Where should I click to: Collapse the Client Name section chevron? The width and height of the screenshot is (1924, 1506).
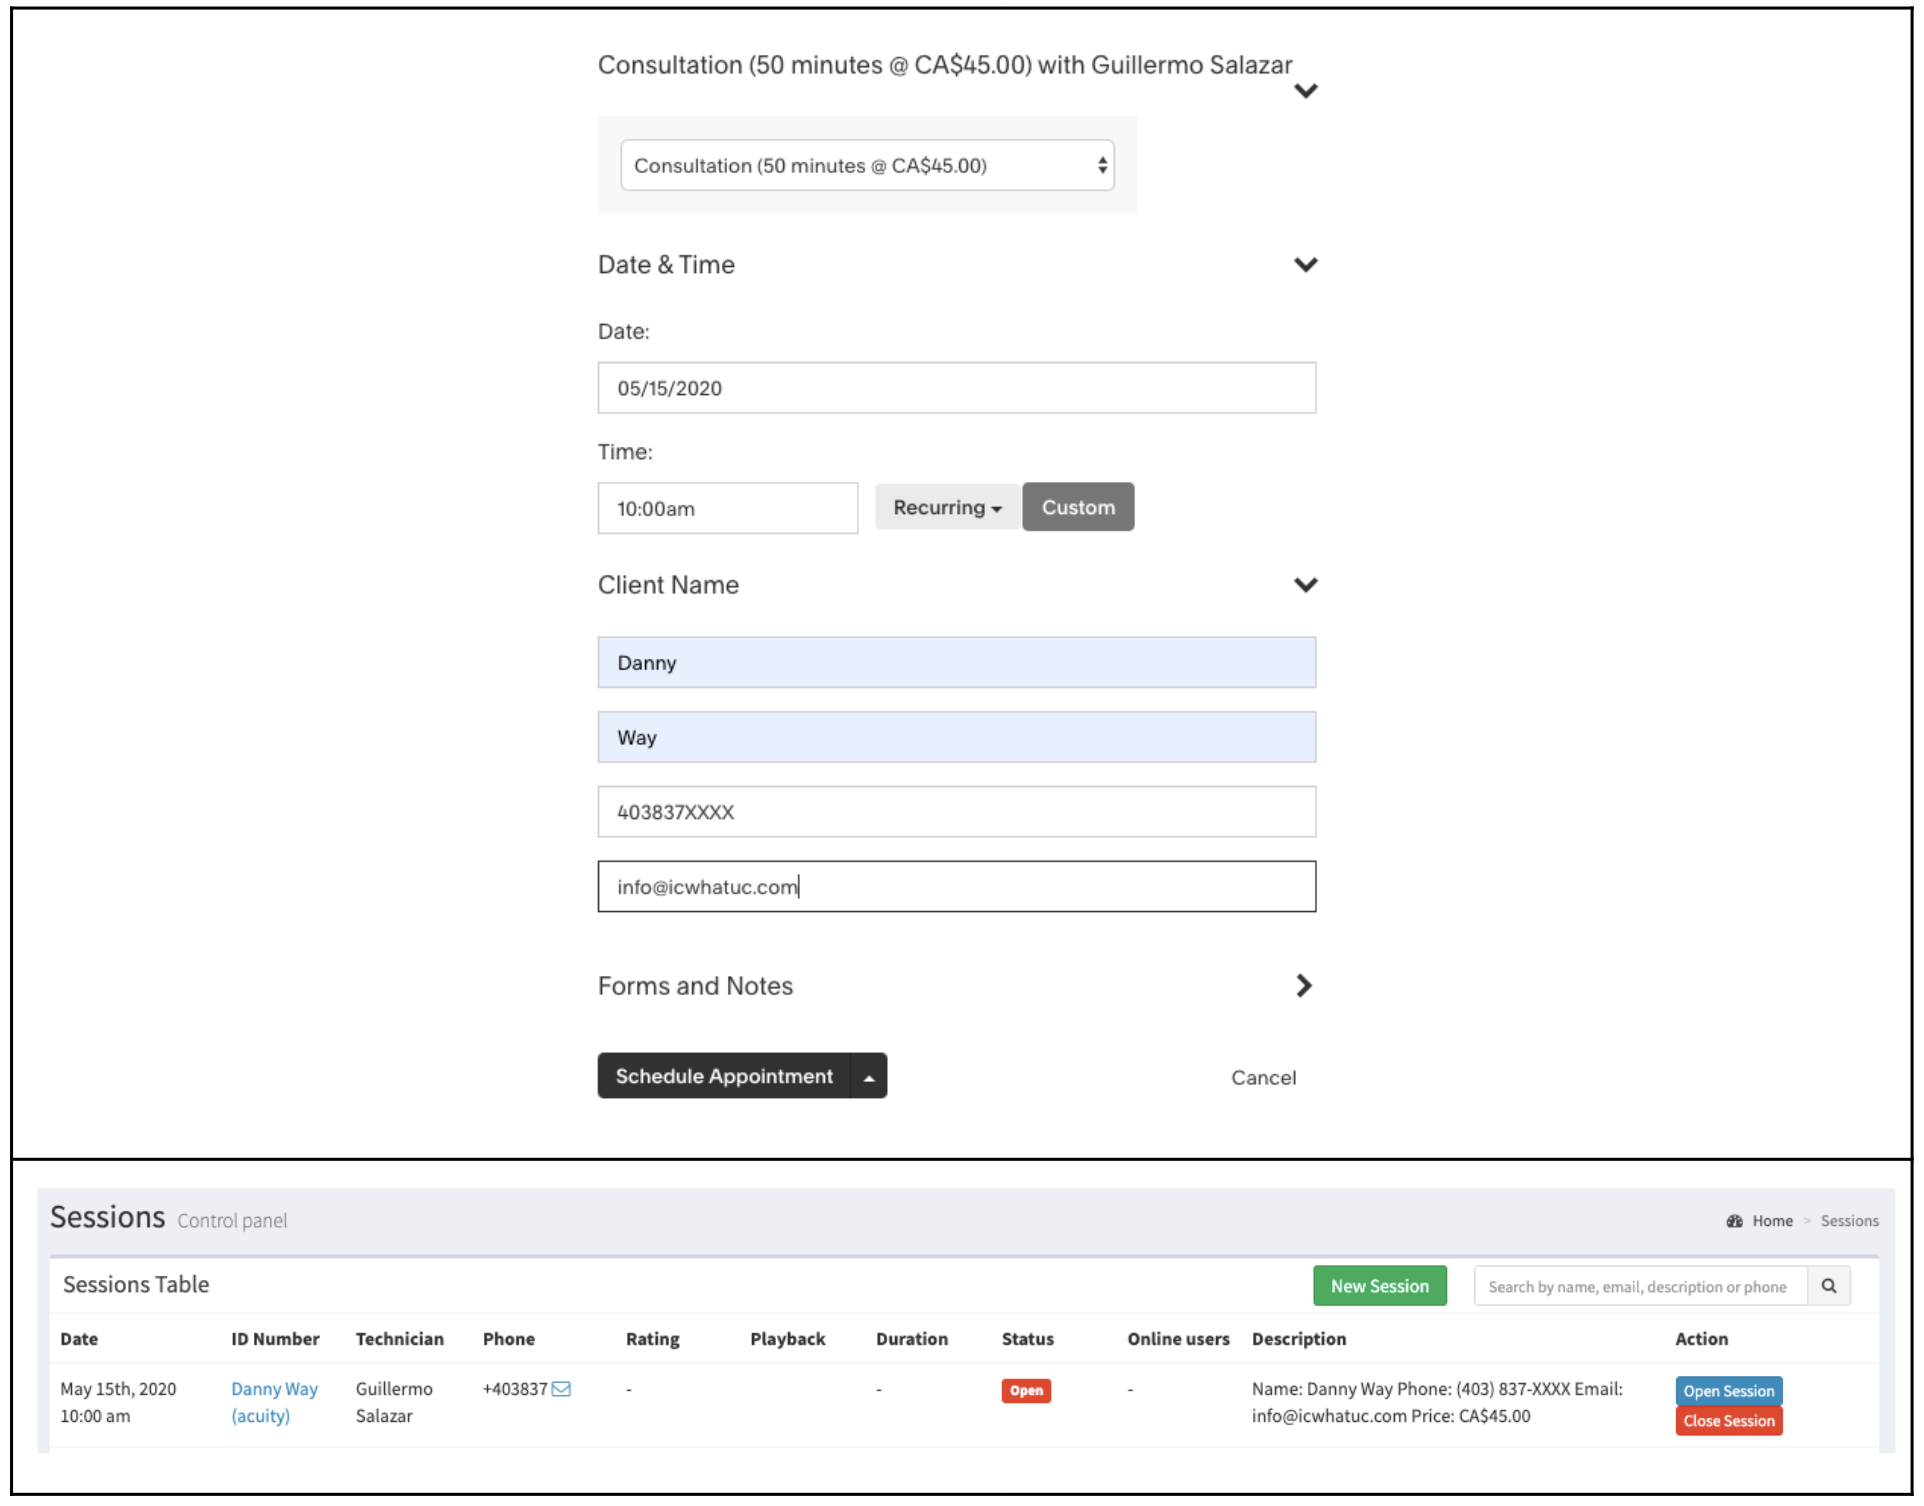(x=1305, y=585)
